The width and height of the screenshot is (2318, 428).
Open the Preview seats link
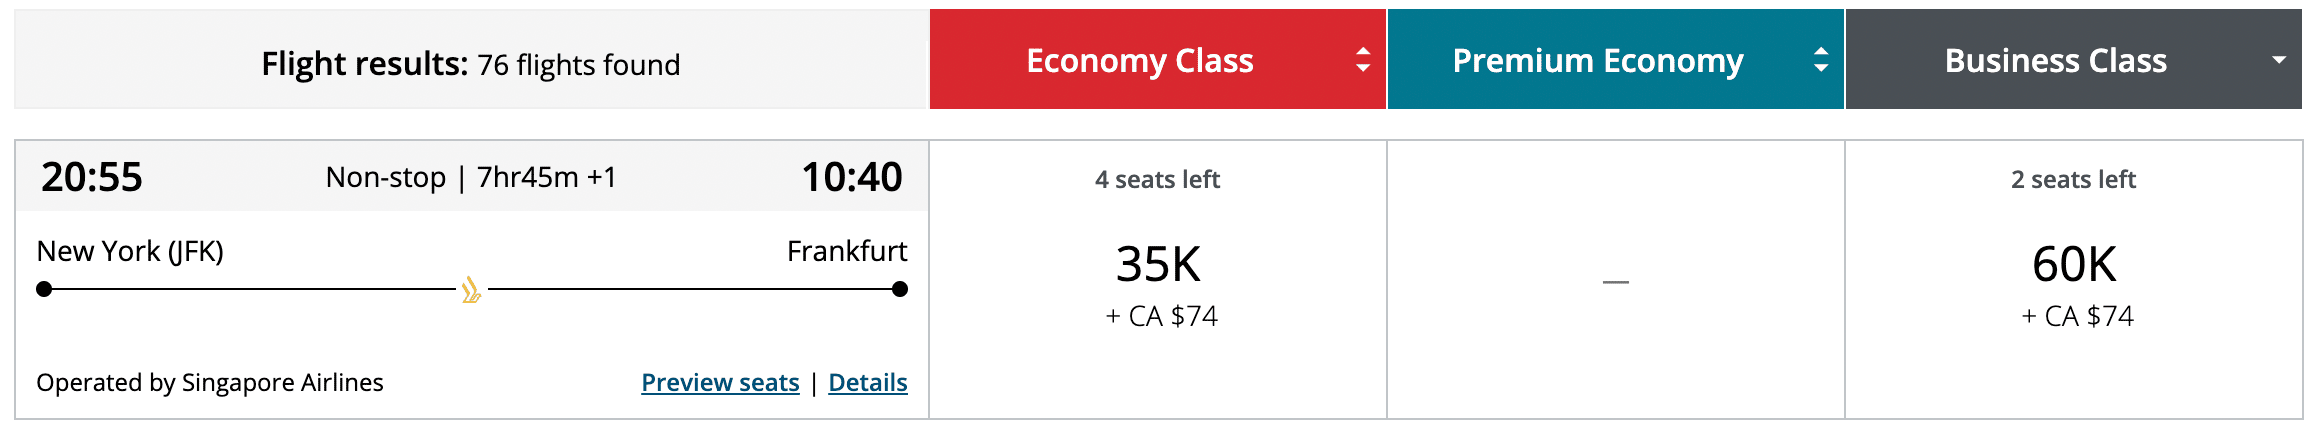click(x=720, y=382)
